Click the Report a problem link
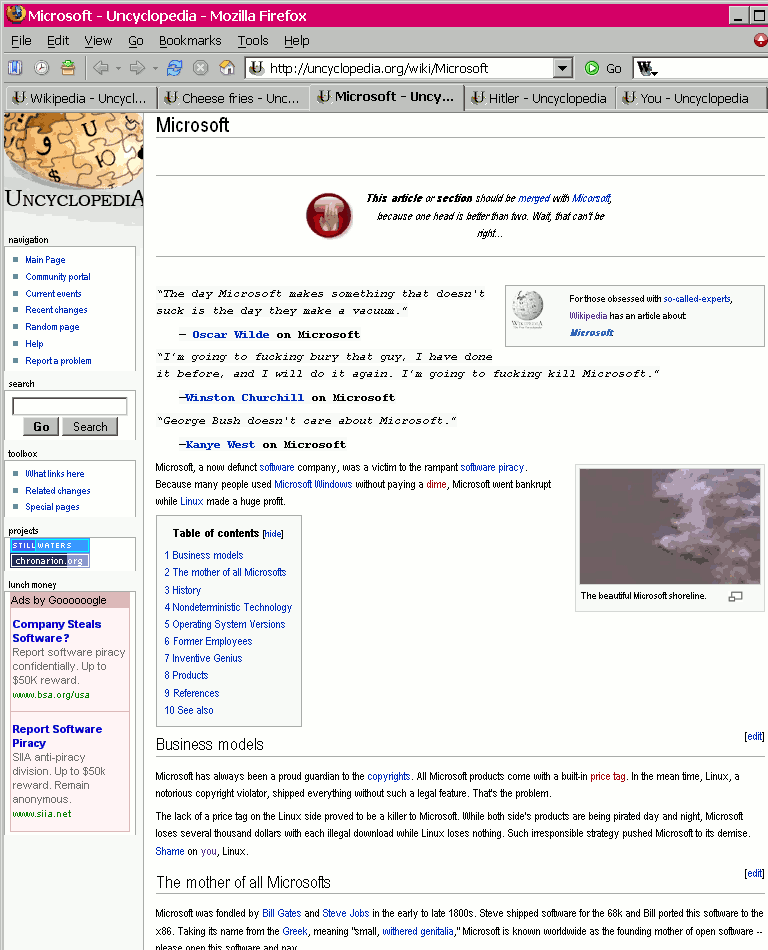Image resolution: width=768 pixels, height=950 pixels. coord(59,361)
